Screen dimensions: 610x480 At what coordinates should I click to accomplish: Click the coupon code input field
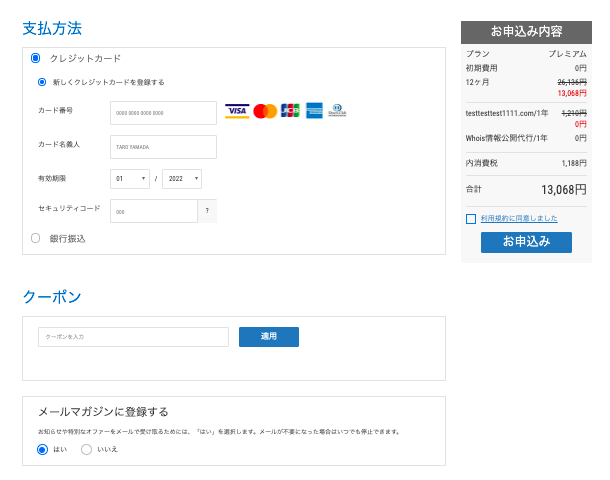pyautogui.click(x=133, y=337)
